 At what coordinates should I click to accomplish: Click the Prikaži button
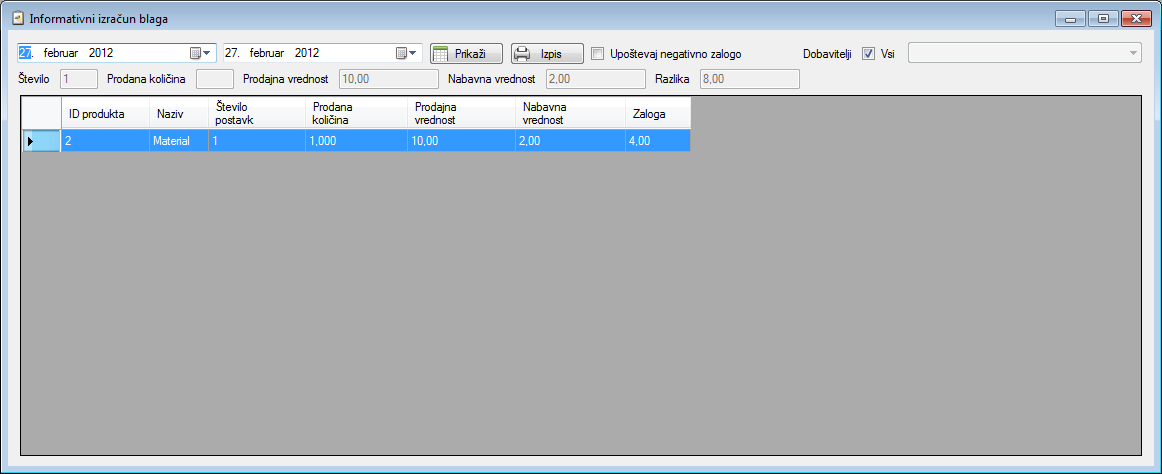click(466, 53)
